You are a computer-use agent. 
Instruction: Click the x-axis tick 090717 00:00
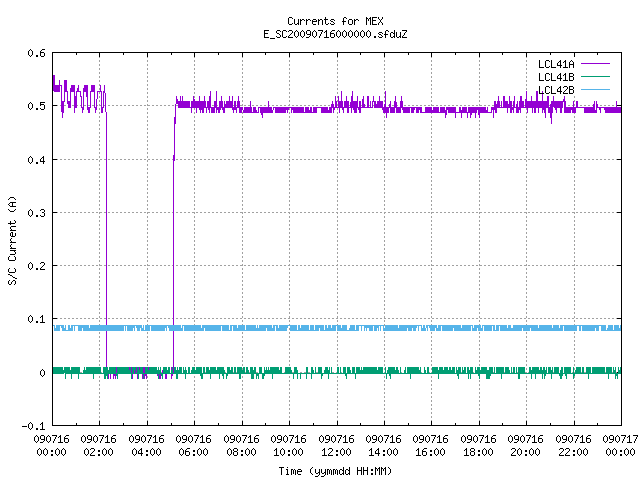pyautogui.click(x=620, y=446)
